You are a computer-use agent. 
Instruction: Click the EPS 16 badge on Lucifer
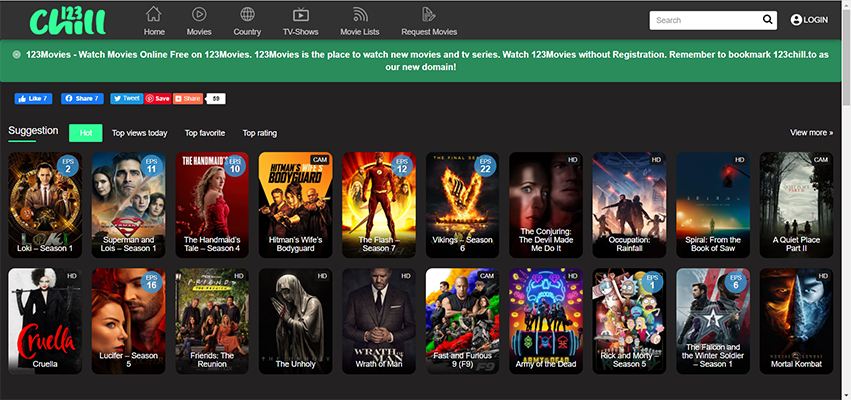pos(151,282)
